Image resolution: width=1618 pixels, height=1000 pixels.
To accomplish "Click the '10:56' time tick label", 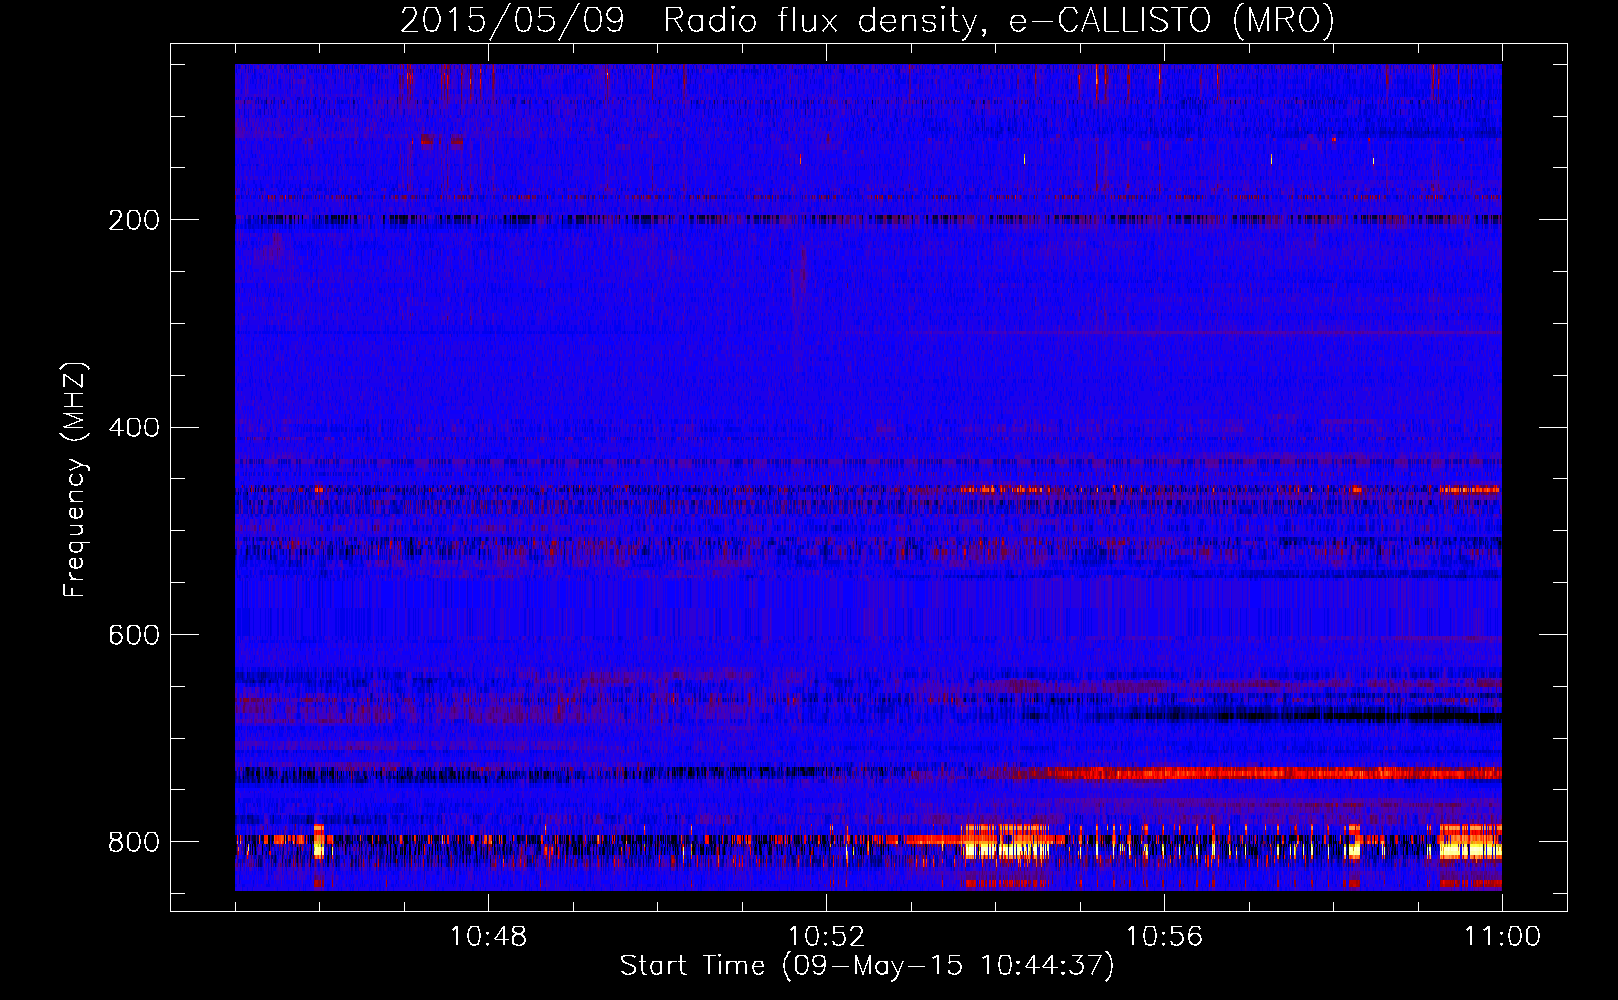I will pyautogui.click(x=1164, y=937).
